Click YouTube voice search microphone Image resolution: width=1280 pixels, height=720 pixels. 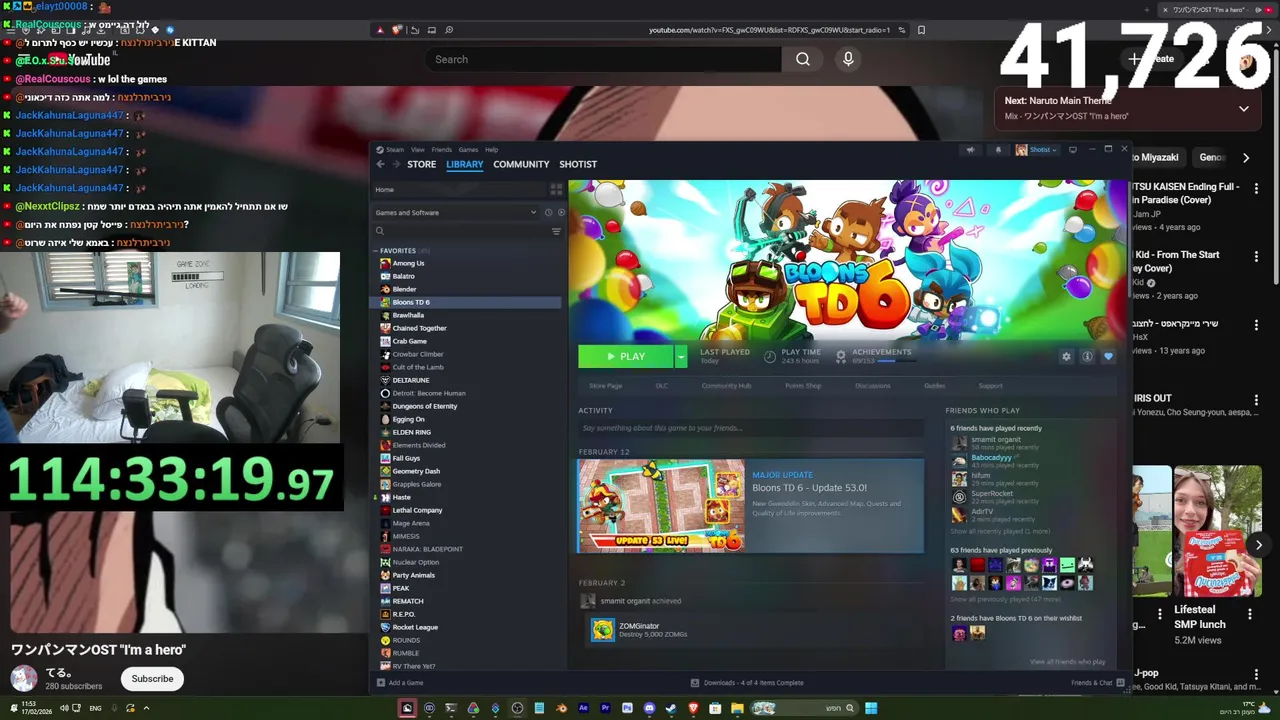[848, 59]
